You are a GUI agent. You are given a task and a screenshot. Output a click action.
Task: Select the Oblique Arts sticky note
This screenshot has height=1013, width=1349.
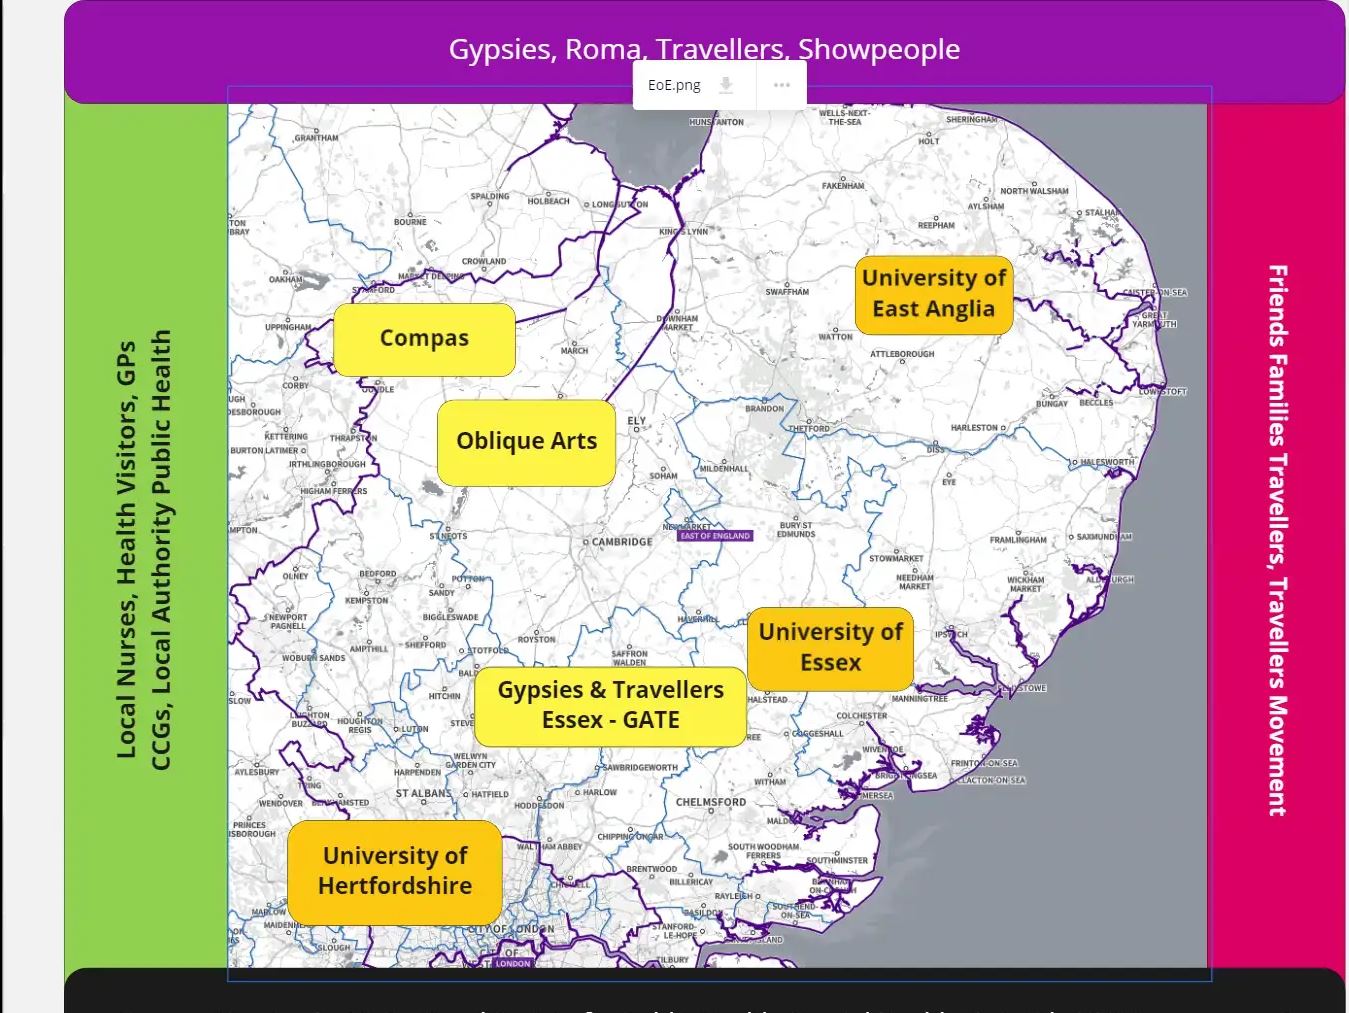coord(526,442)
